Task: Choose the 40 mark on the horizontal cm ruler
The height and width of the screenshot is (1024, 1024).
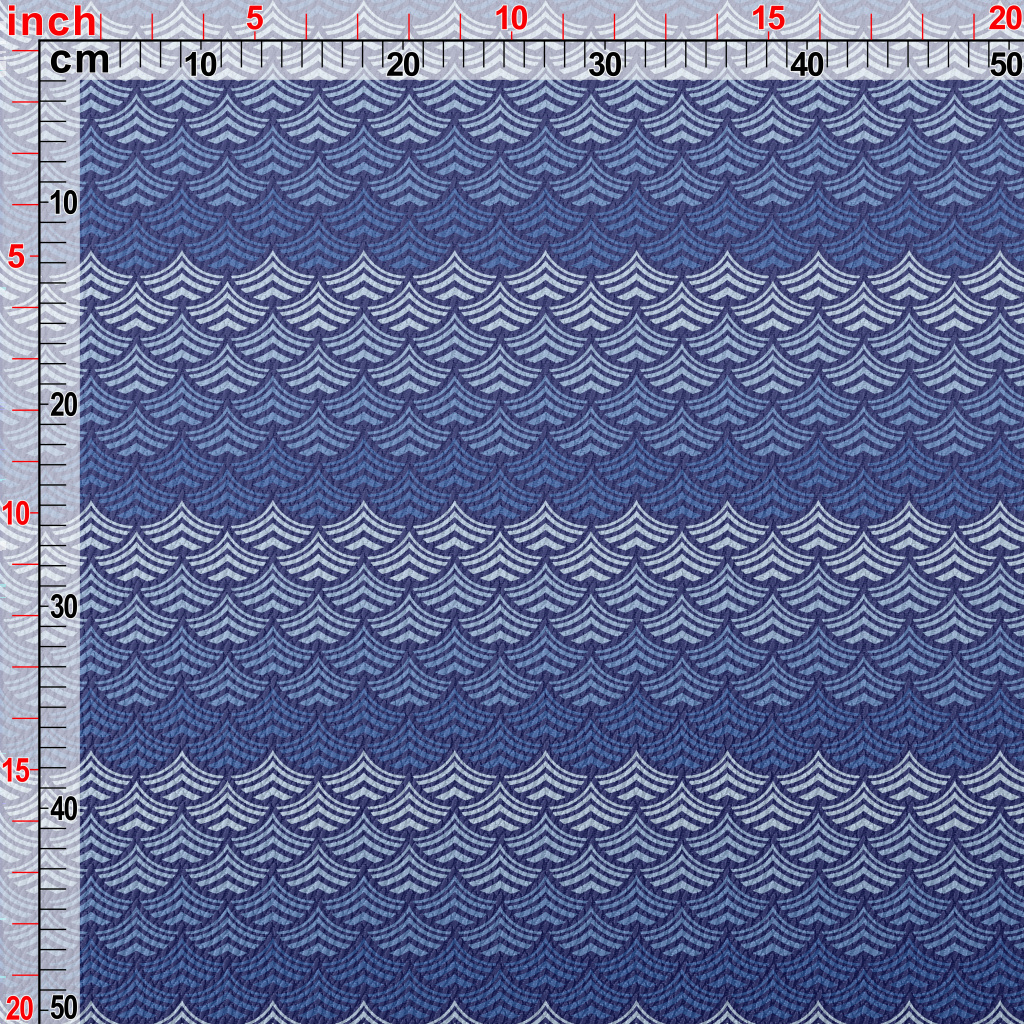Action: pos(807,65)
